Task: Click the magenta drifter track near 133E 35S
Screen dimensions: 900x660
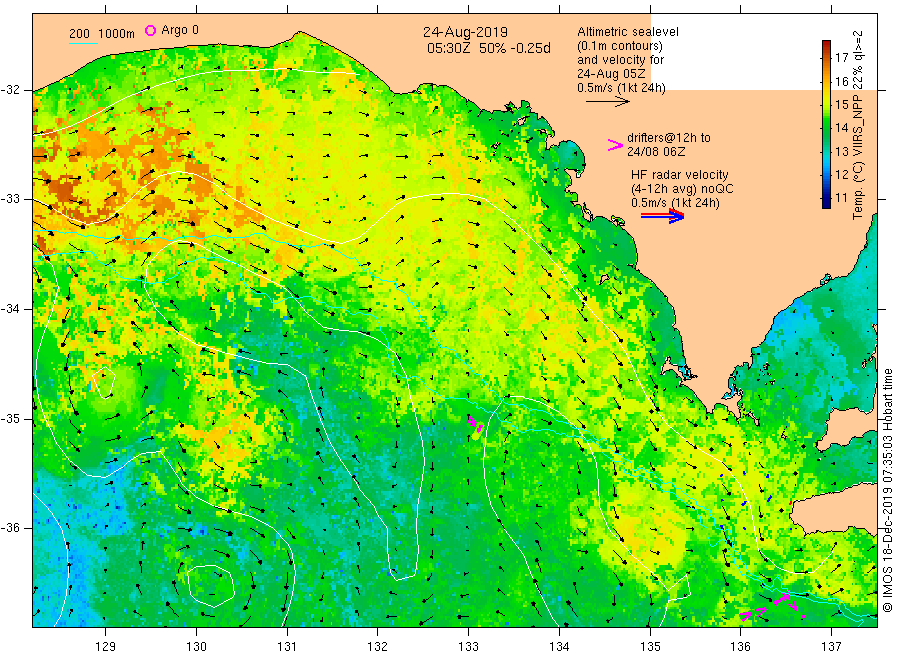Action: point(475,425)
